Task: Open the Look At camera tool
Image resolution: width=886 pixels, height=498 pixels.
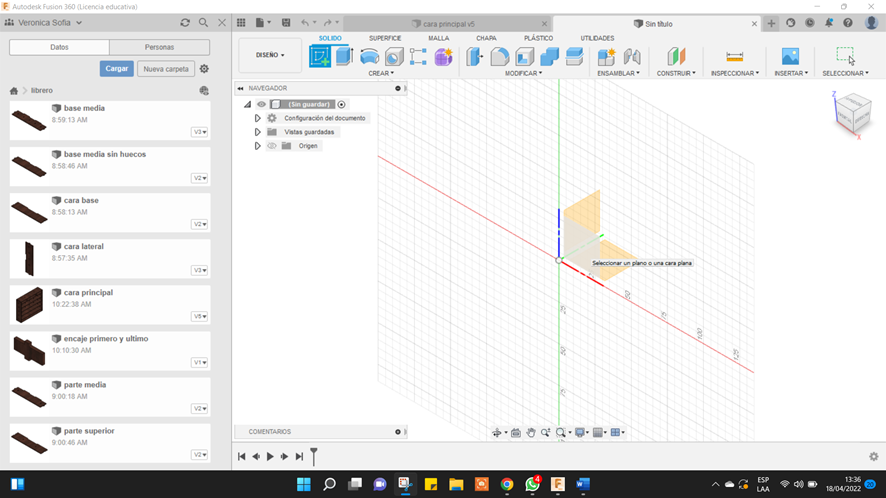Action: tap(516, 432)
